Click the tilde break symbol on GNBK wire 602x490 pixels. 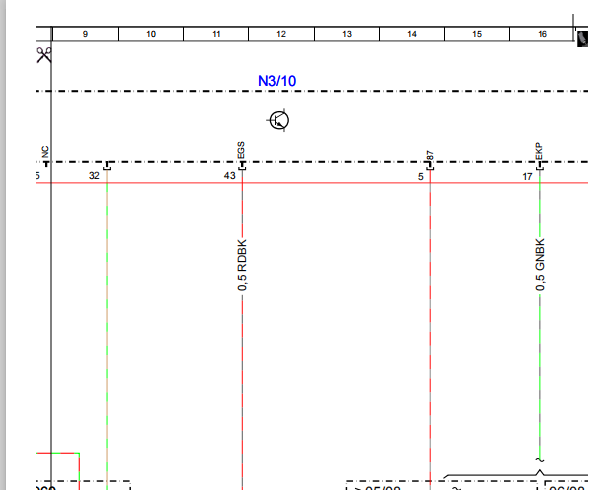[540, 460]
